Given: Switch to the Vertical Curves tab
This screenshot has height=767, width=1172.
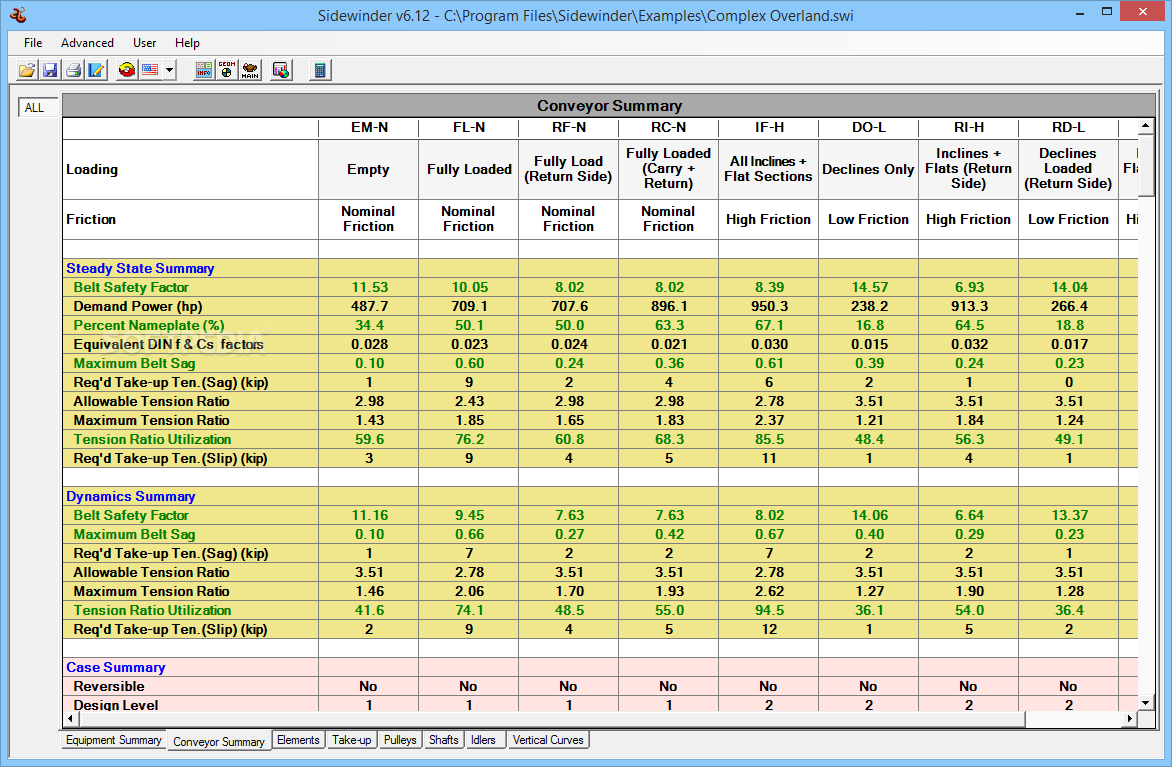Looking at the screenshot, I should (x=548, y=740).
